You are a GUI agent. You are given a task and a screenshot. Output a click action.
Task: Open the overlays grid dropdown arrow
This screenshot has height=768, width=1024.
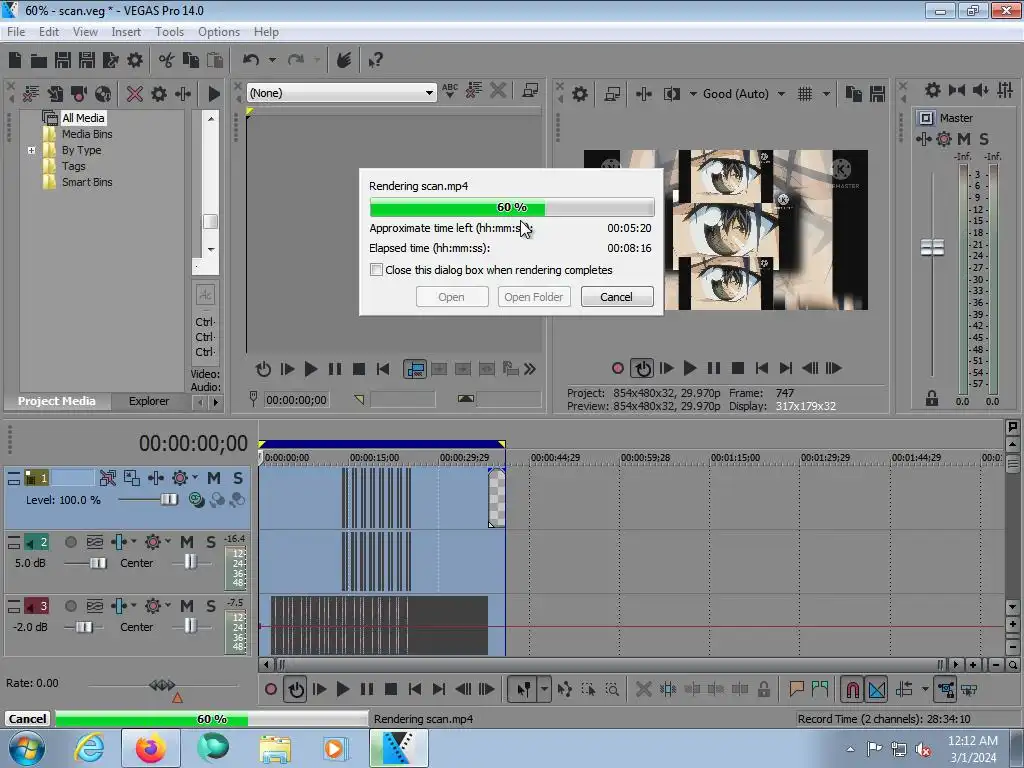826,94
